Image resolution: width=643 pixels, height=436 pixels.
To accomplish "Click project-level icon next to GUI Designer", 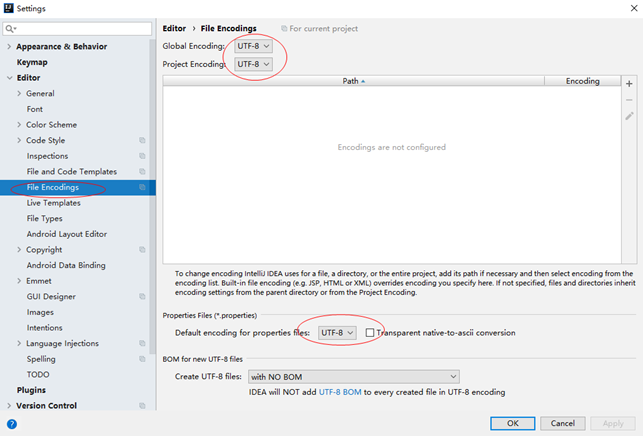I will (142, 296).
